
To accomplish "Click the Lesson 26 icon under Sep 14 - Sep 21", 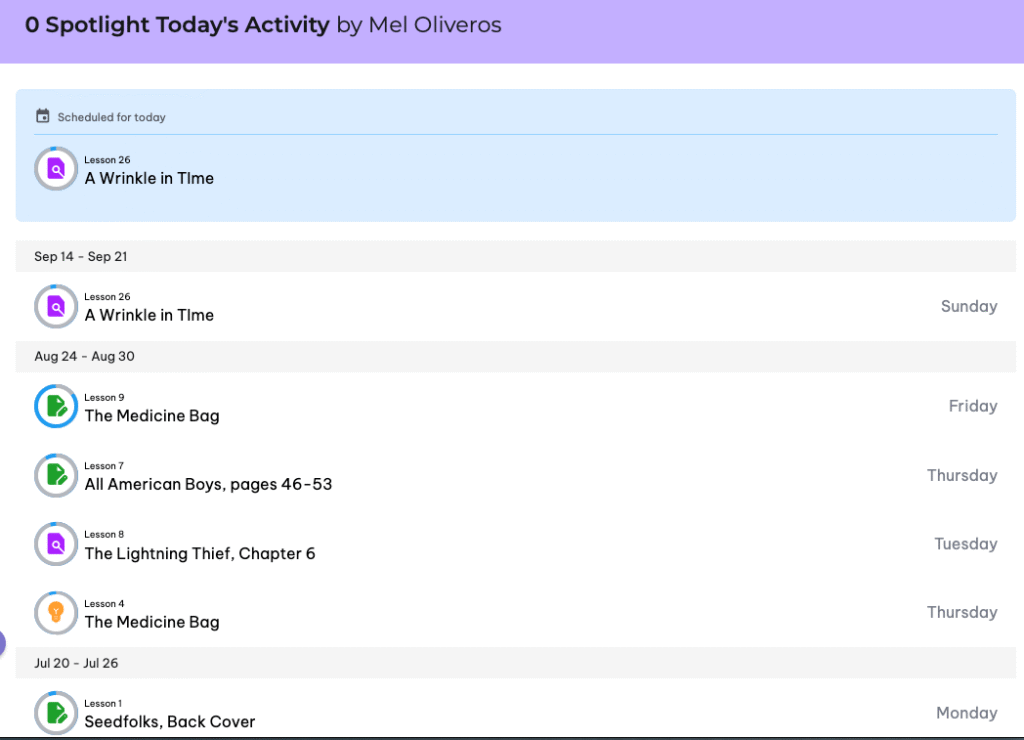I will [x=56, y=307].
